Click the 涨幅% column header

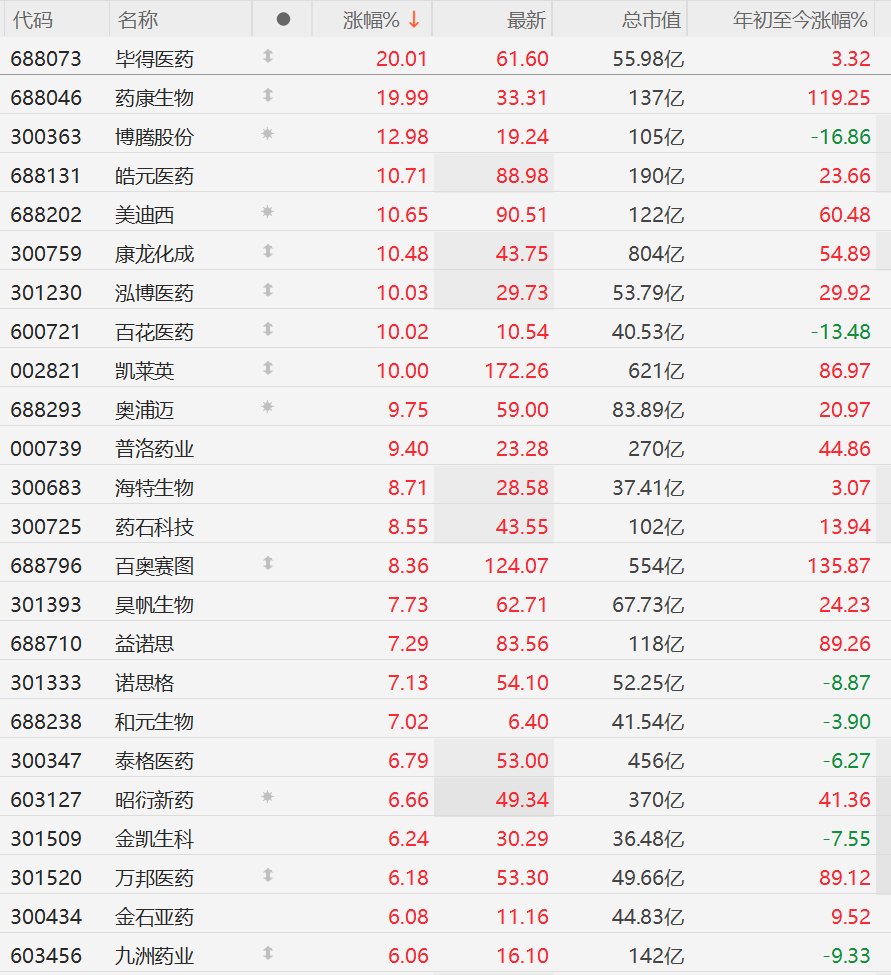371,20
